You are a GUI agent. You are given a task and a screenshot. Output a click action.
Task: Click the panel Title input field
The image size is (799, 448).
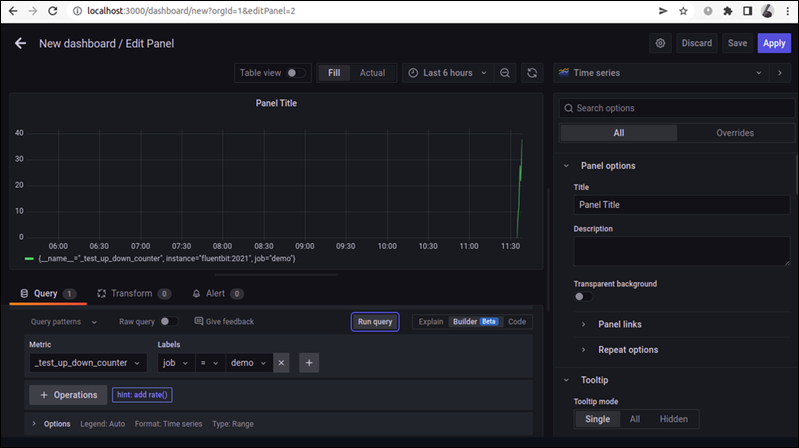pyautogui.click(x=682, y=205)
